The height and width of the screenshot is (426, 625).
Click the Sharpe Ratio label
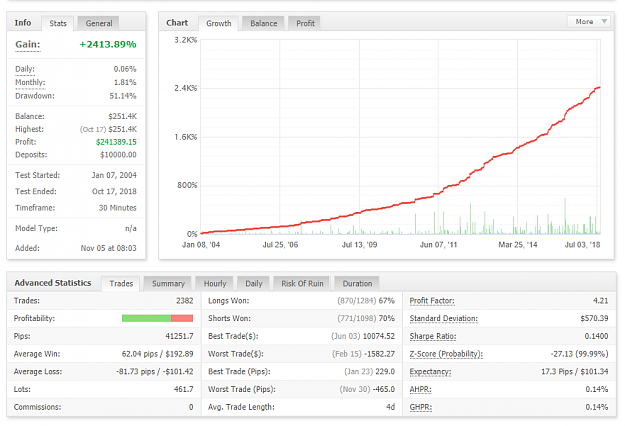click(x=432, y=336)
